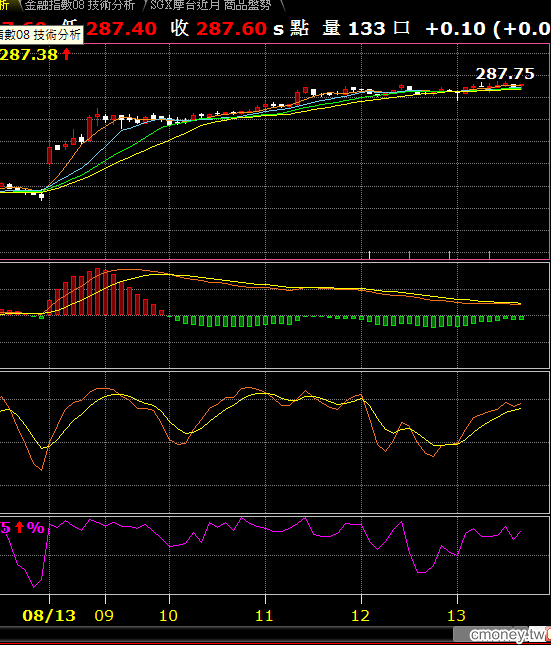The width and height of the screenshot is (551, 645).
Task: Click the horizontal scrollbar at the bottom
Action: click(x=275, y=633)
